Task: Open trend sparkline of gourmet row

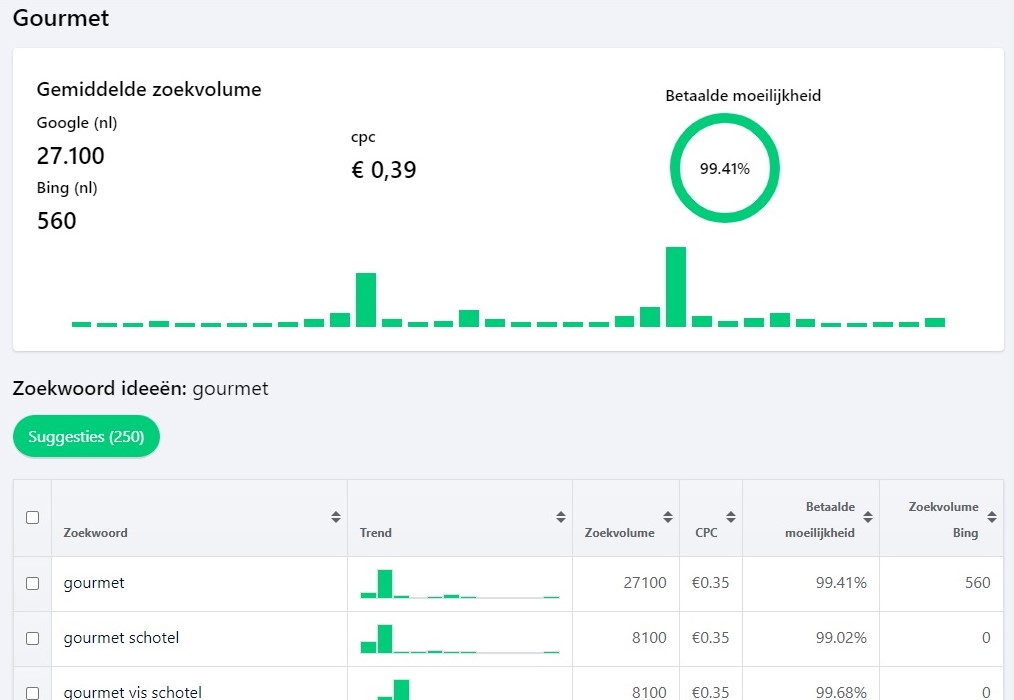Action: click(460, 584)
